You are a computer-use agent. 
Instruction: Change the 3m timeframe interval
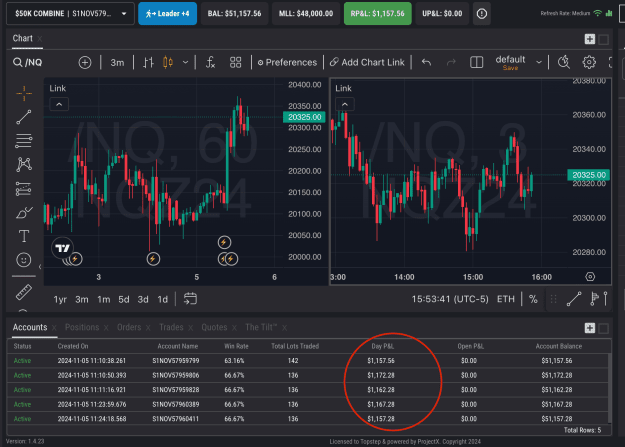117,63
